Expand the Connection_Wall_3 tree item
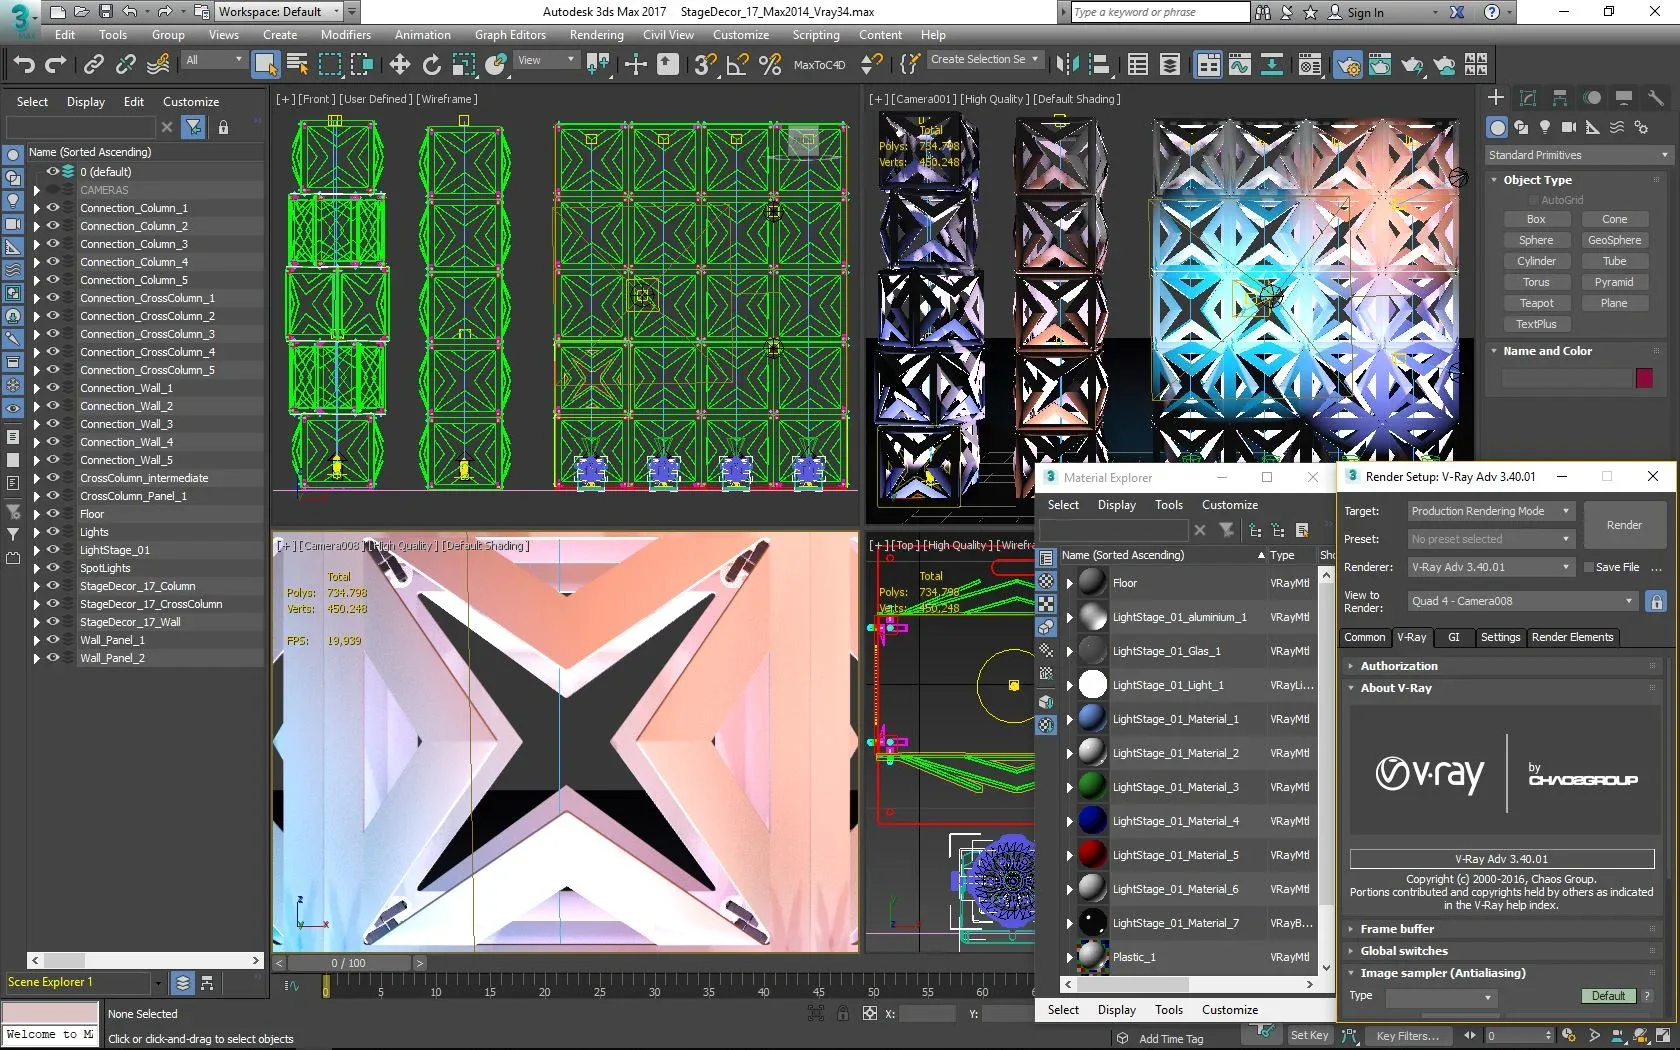The image size is (1680, 1050). pos(37,424)
